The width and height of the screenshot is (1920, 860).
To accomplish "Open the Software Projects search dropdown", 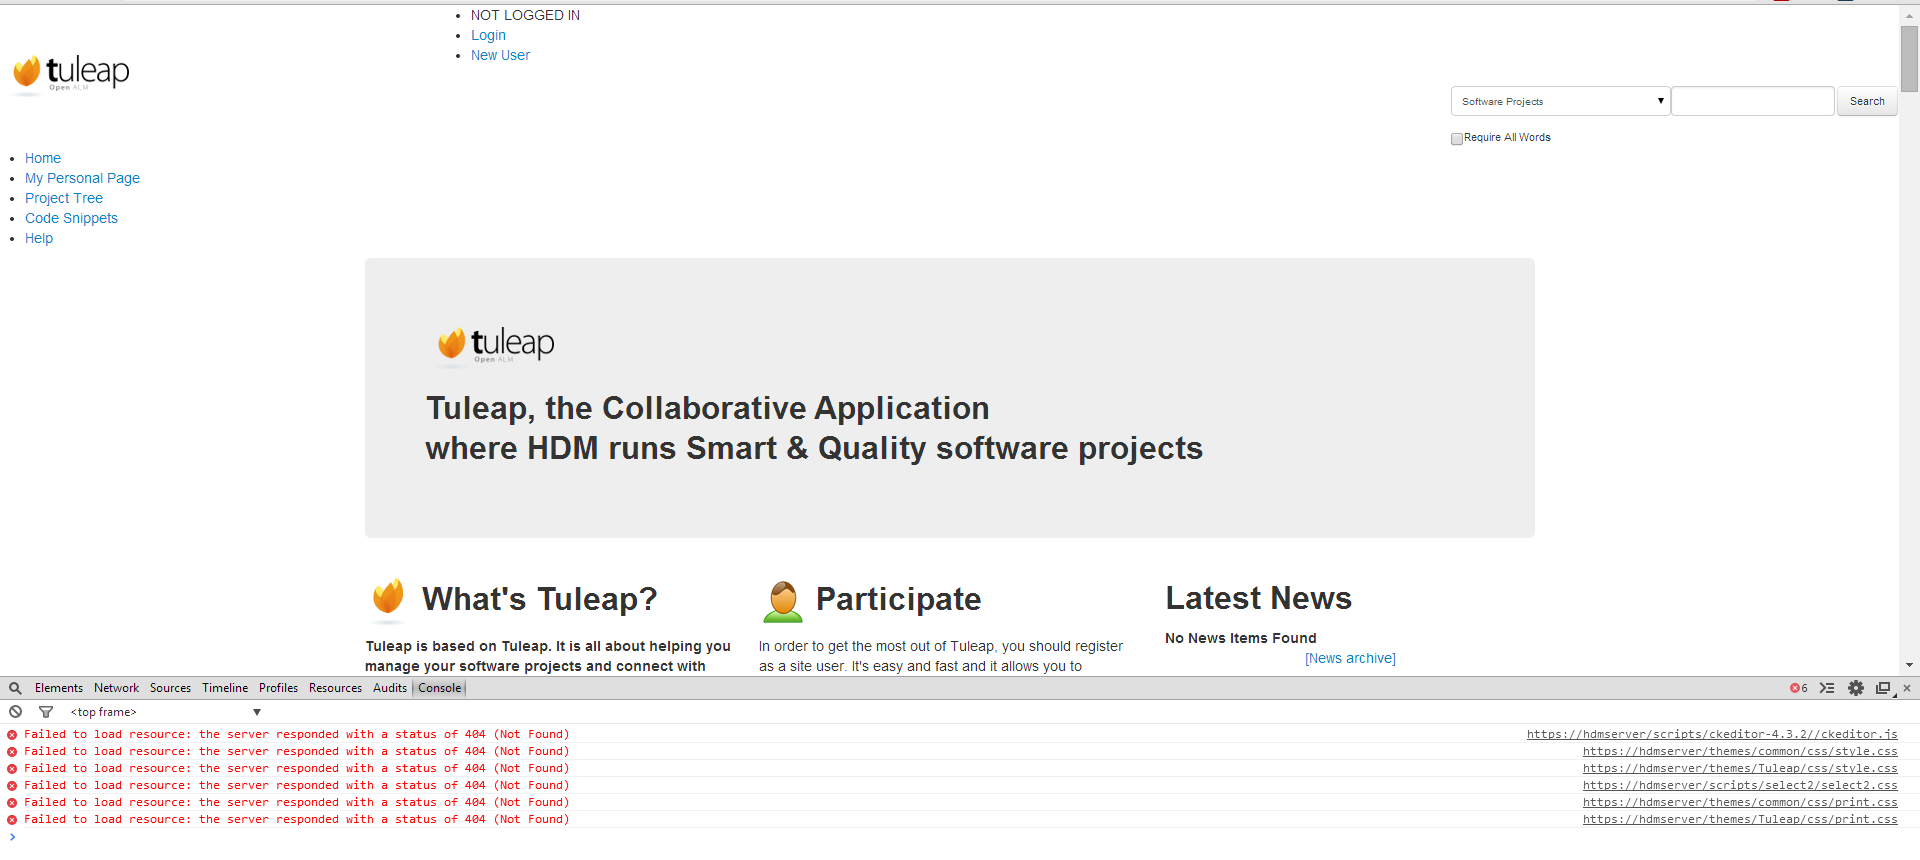I will pyautogui.click(x=1560, y=101).
